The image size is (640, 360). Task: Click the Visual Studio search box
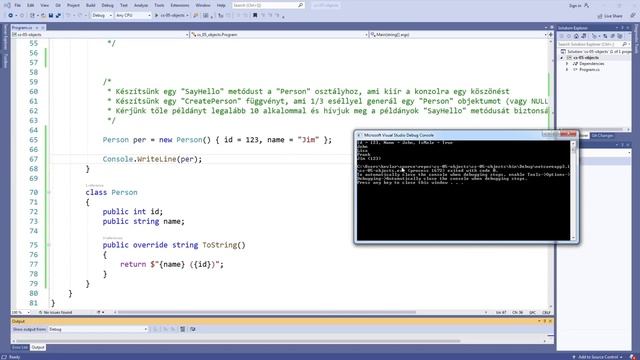(268, 5)
